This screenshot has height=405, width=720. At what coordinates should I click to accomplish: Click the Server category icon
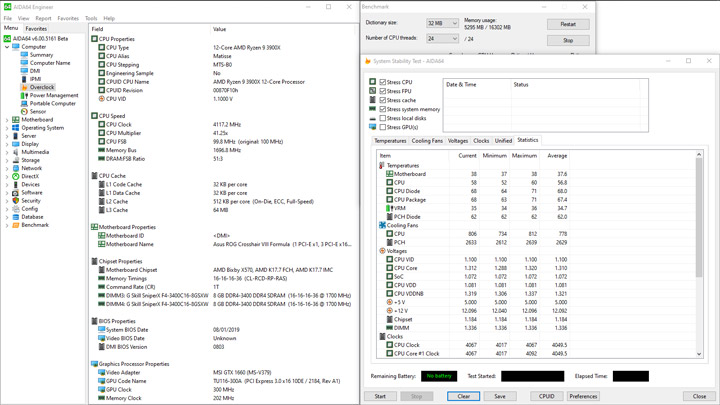click(x=16, y=136)
